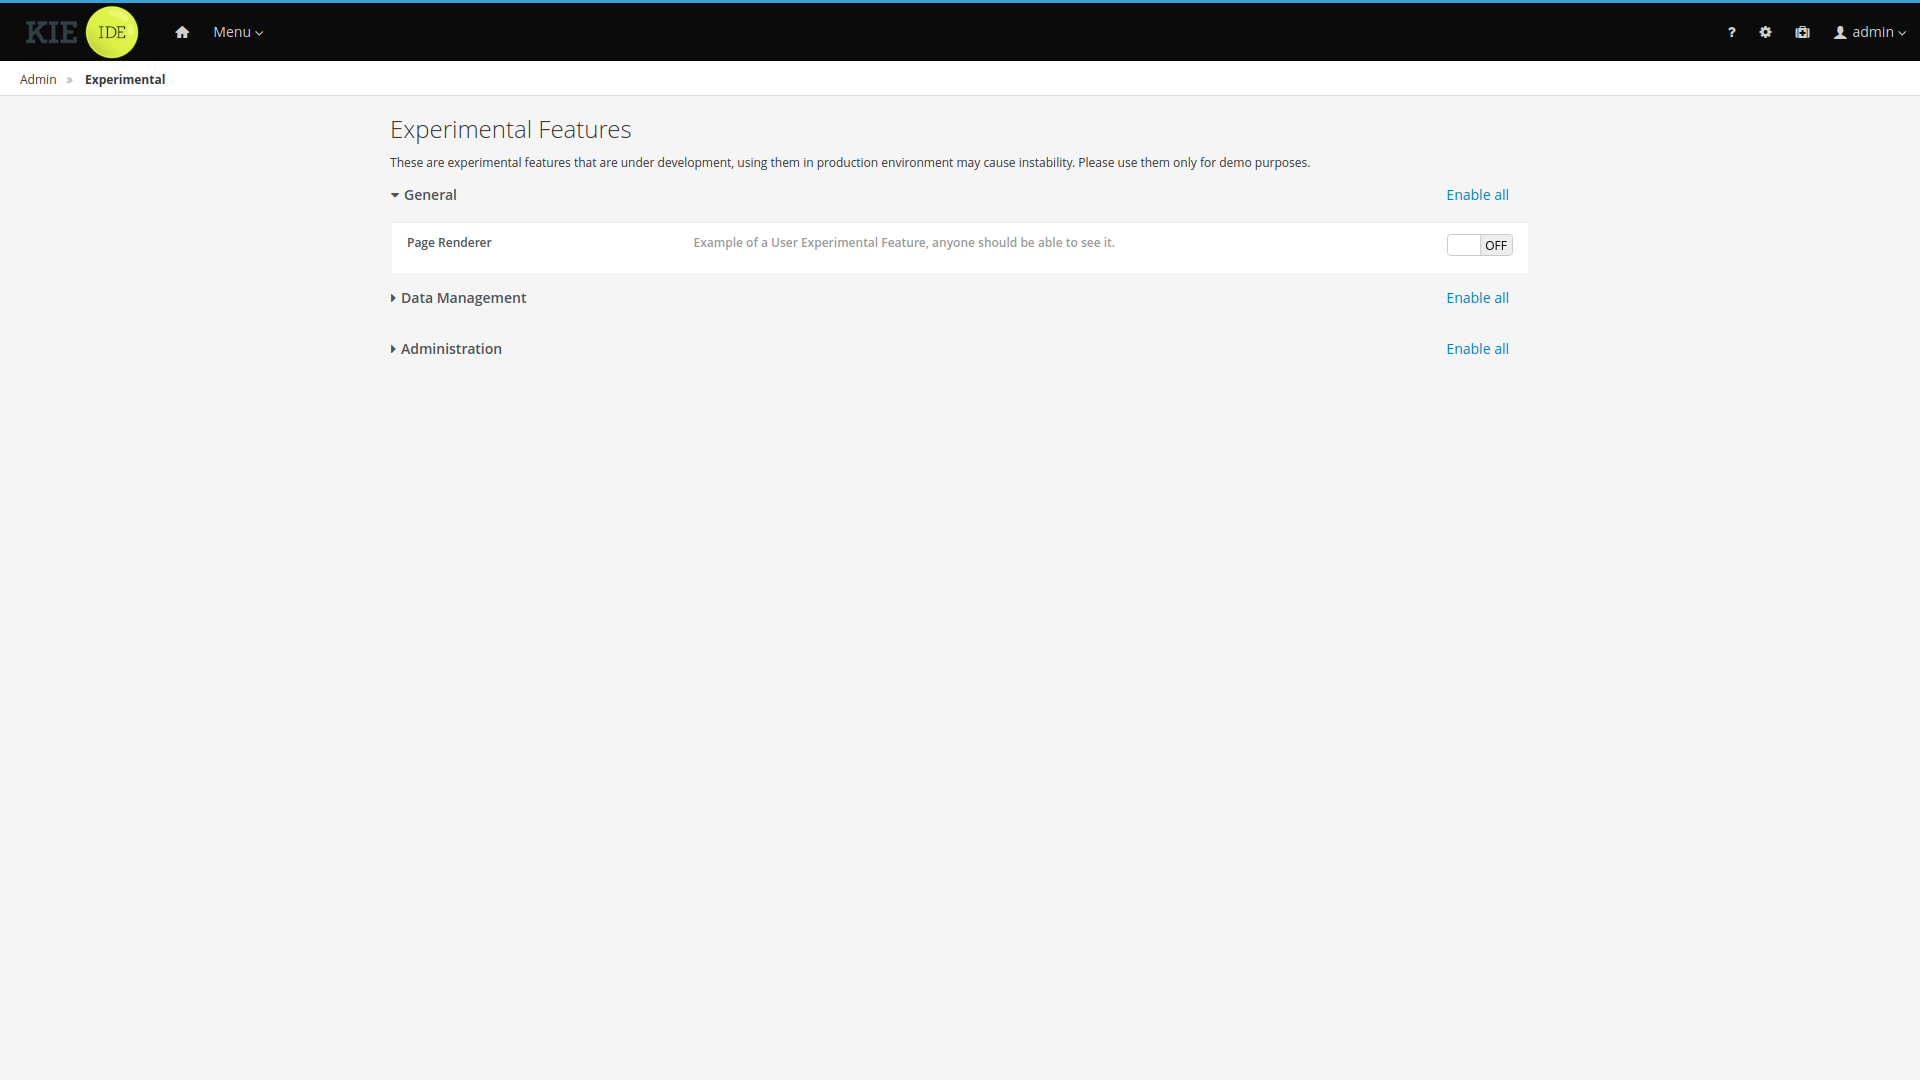Click the KIE logo text

(51, 32)
